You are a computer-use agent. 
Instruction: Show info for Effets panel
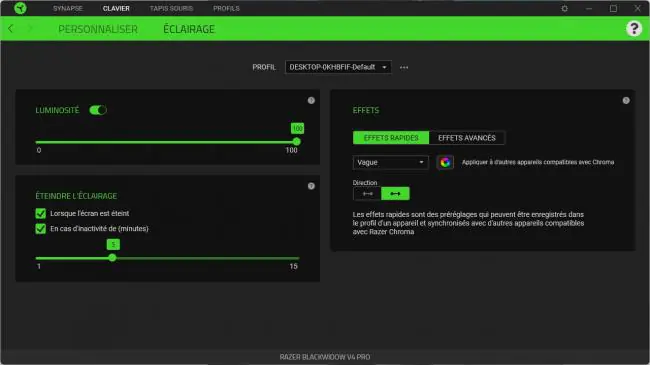626,100
